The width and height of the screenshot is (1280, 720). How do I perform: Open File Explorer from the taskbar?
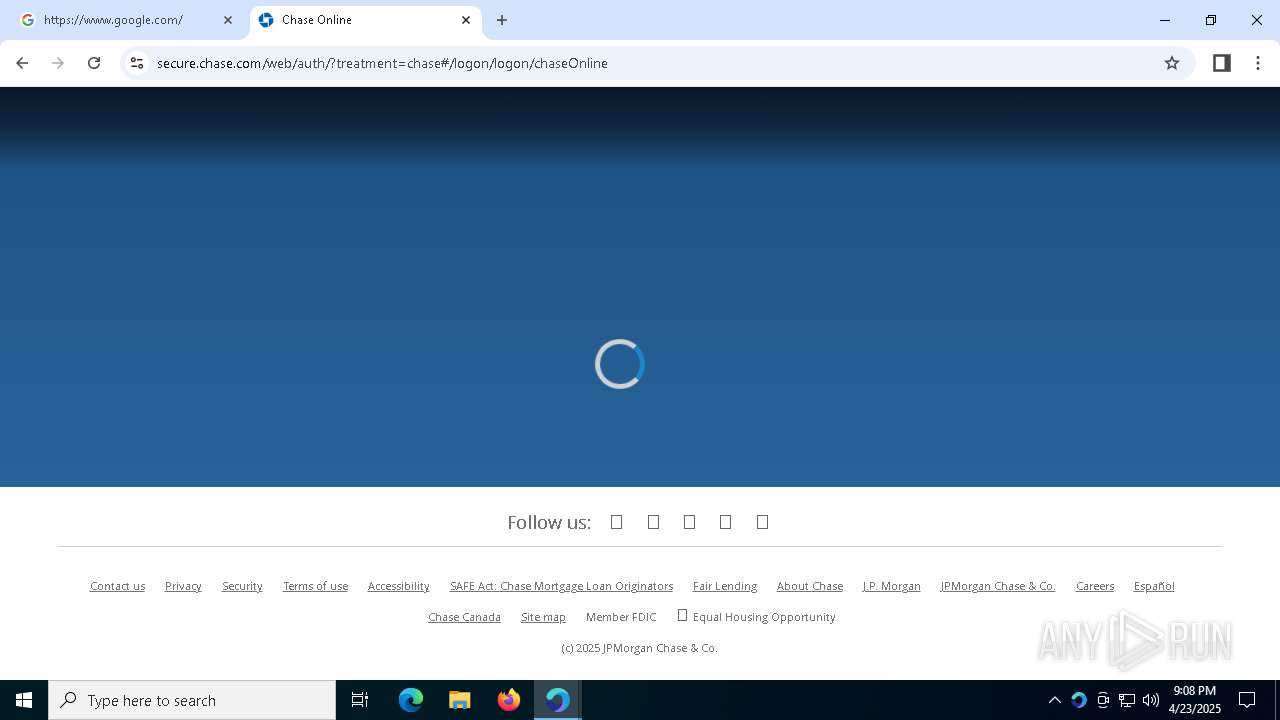pos(460,700)
